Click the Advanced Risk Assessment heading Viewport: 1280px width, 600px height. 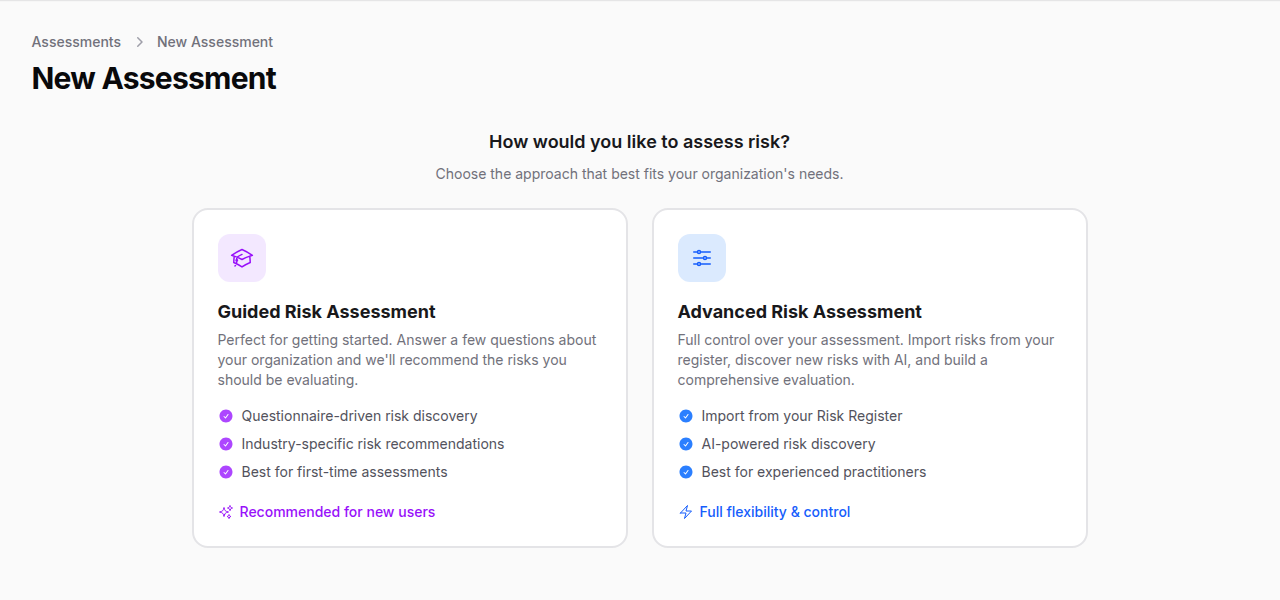(x=799, y=311)
